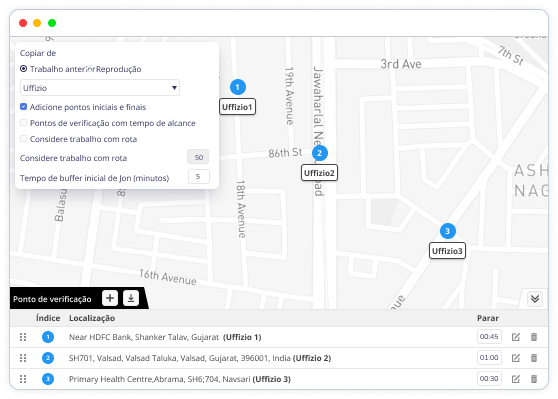Click the Uffizio3 map label
Viewport: 558px width, 399px height.
pyautogui.click(x=447, y=251)
